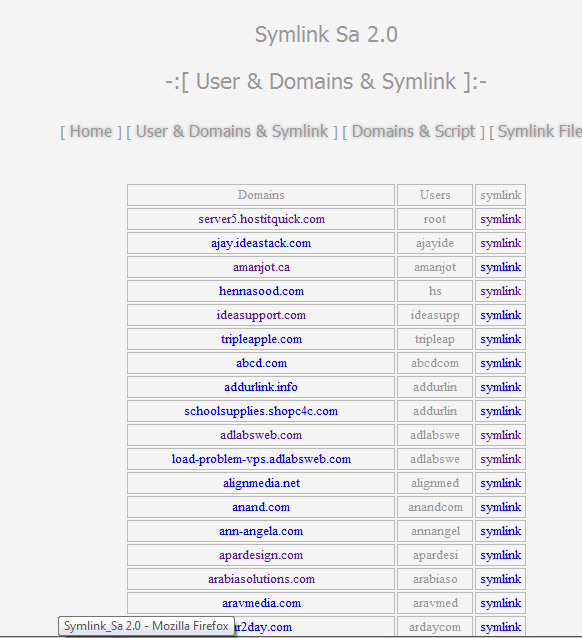Viewport: 582px width, 638px height.
Task: Open ajay.ideastack.com domain link
Action: (x=261, y=243)
